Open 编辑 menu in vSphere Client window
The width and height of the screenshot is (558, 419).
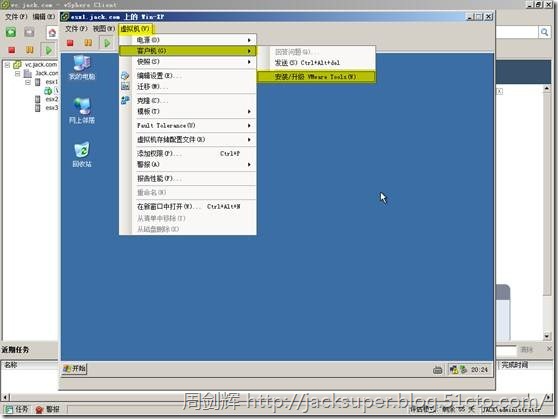(x=44, y=17)
